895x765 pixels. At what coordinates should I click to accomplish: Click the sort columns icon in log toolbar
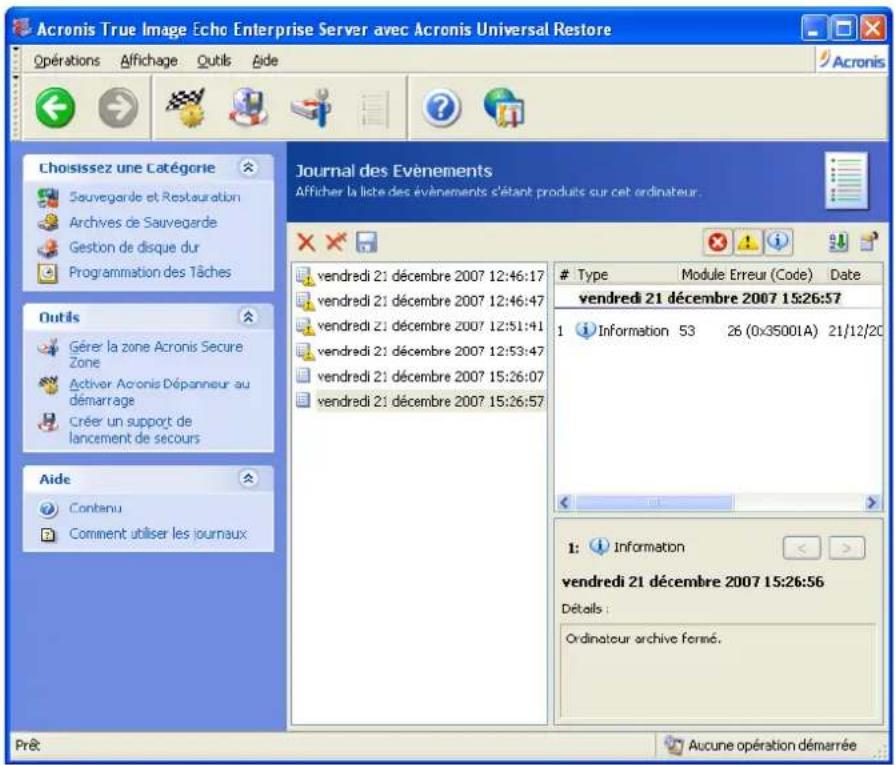point(838,242)
